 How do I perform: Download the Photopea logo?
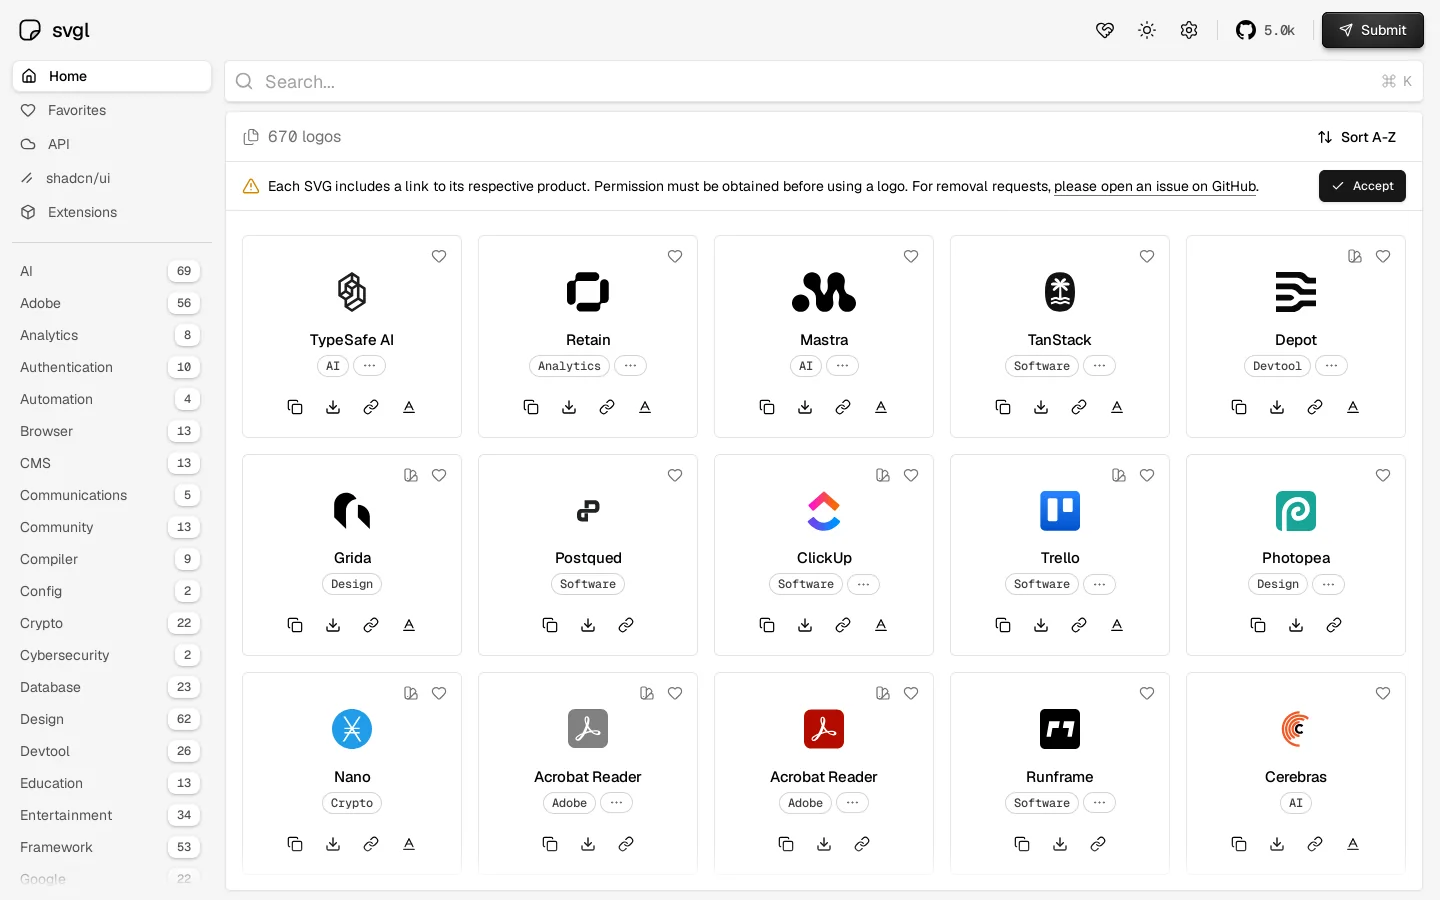[1296, 625]
